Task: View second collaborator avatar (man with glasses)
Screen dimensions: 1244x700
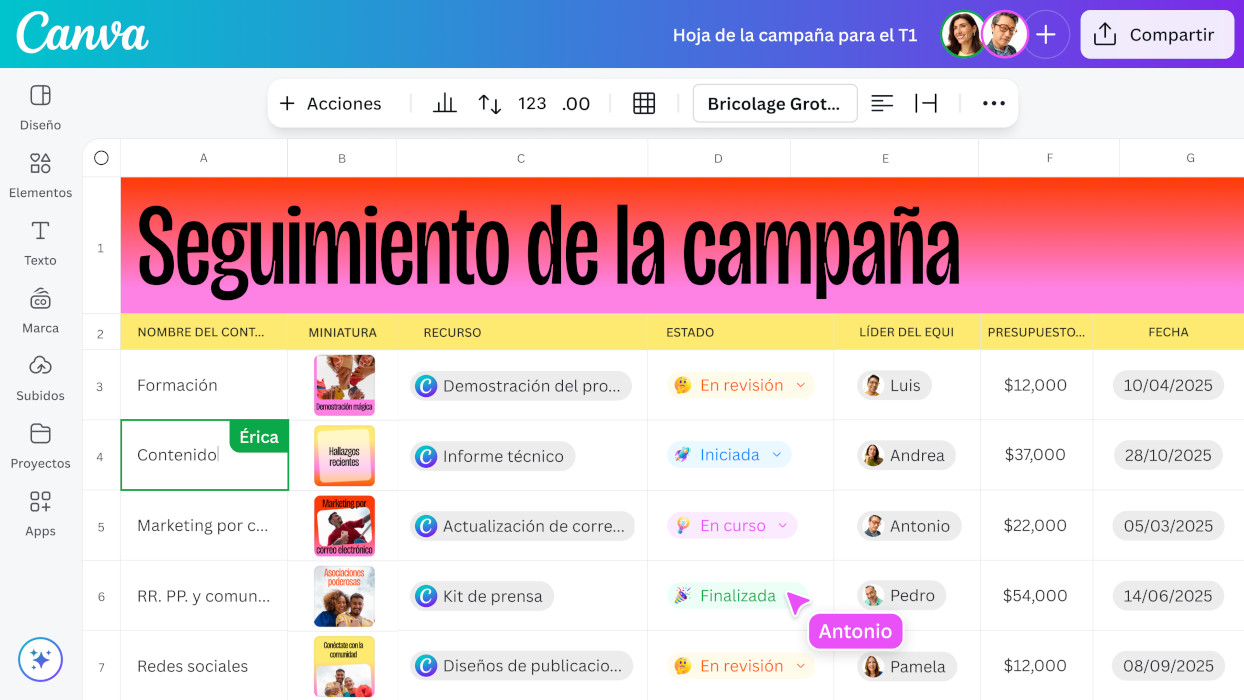Action: 1004,35
